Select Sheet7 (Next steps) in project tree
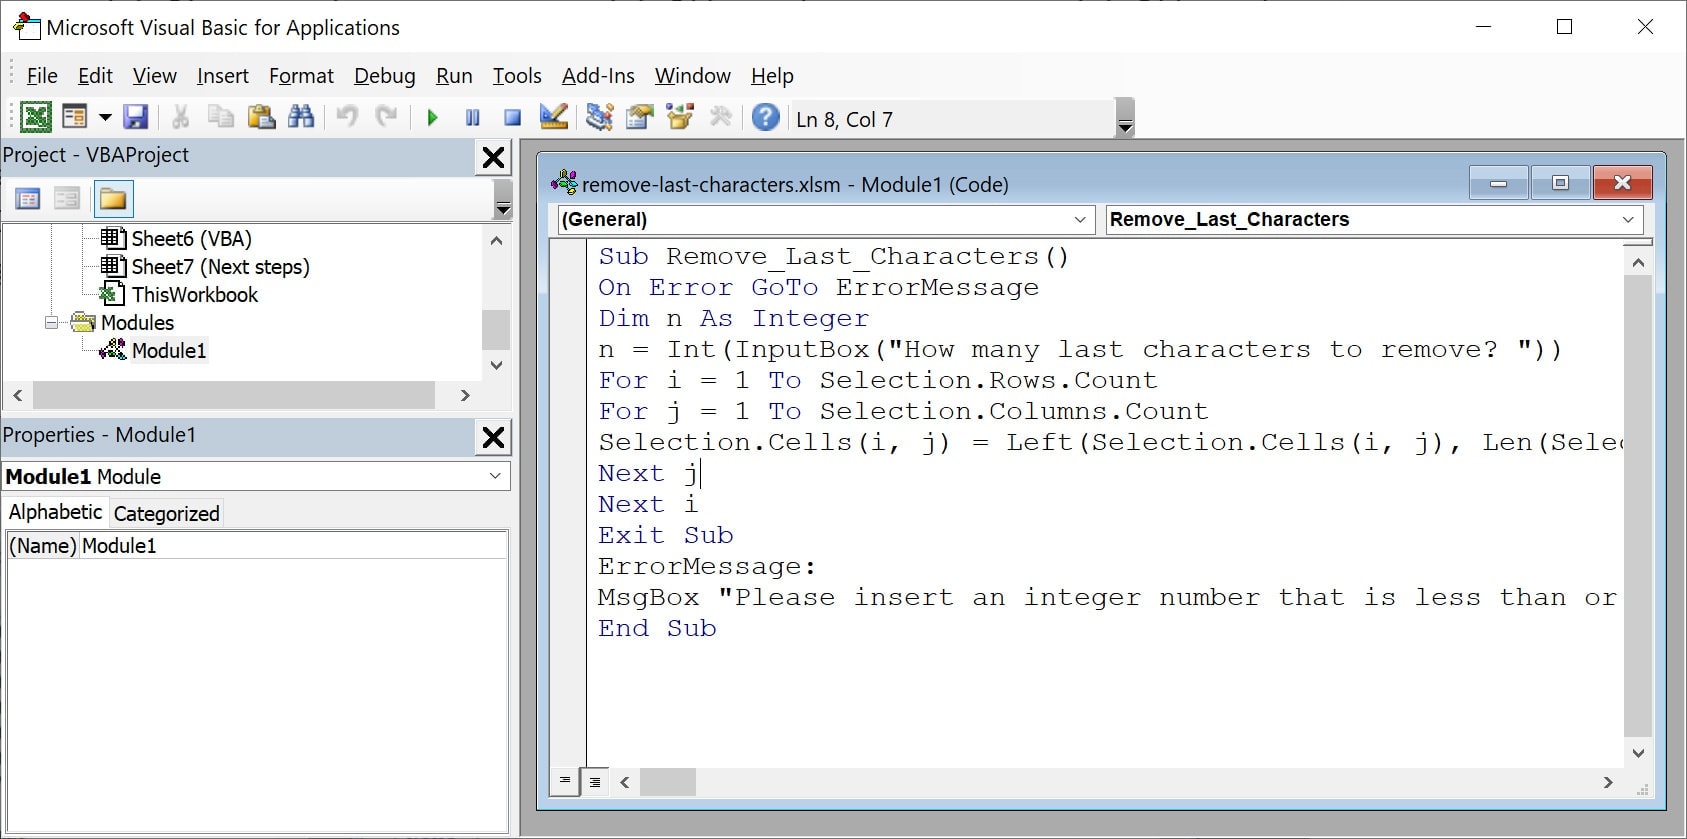Screen dimensions: 1687x839 (221, 267)
